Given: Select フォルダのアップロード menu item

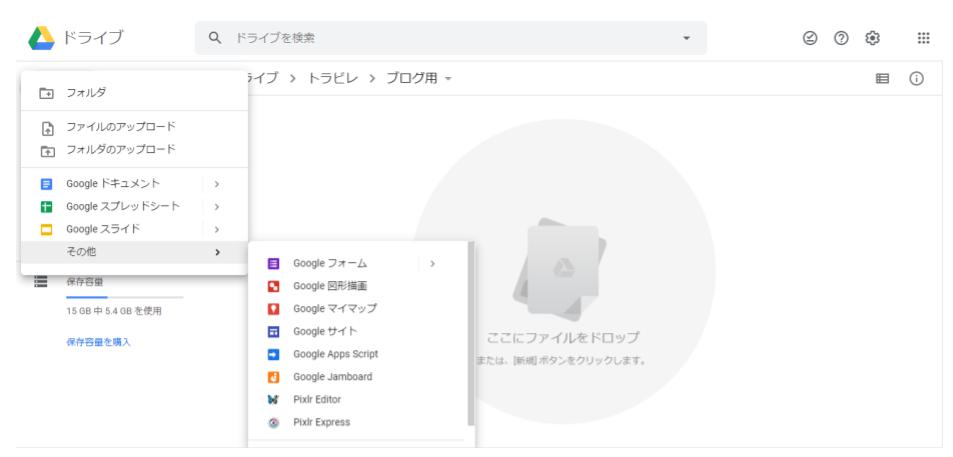Looking at the screenshot, I should coord(134,149).
